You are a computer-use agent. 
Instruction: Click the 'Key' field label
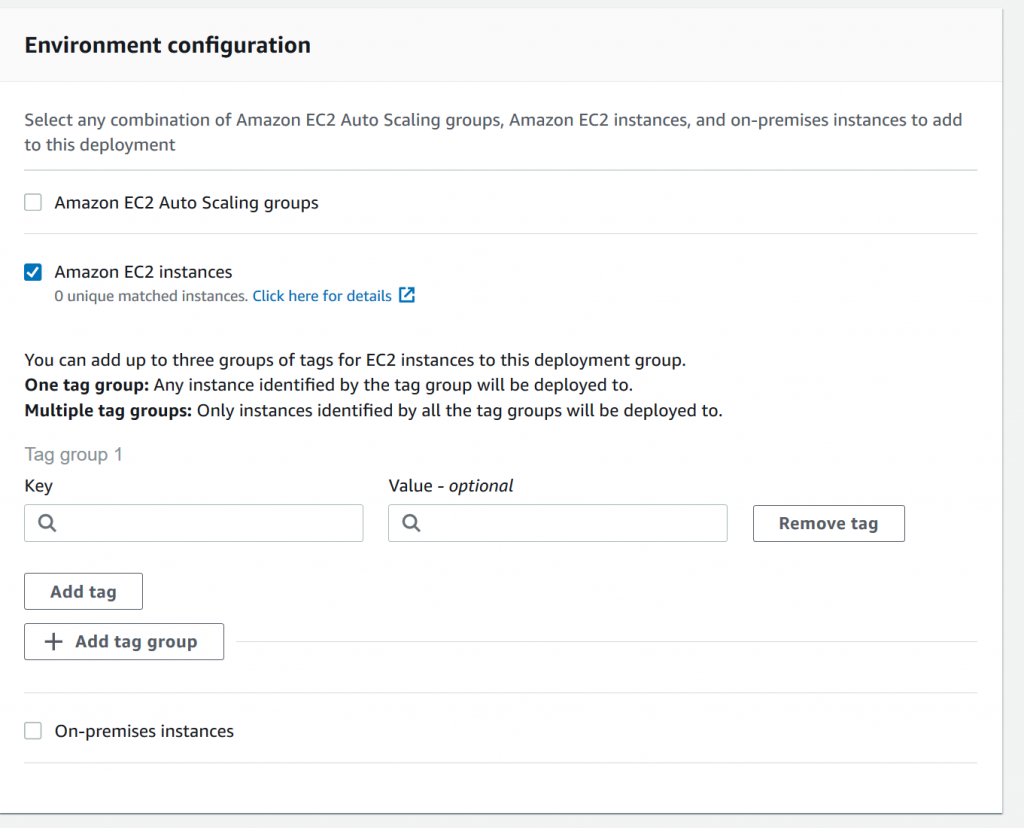point(39,486)
